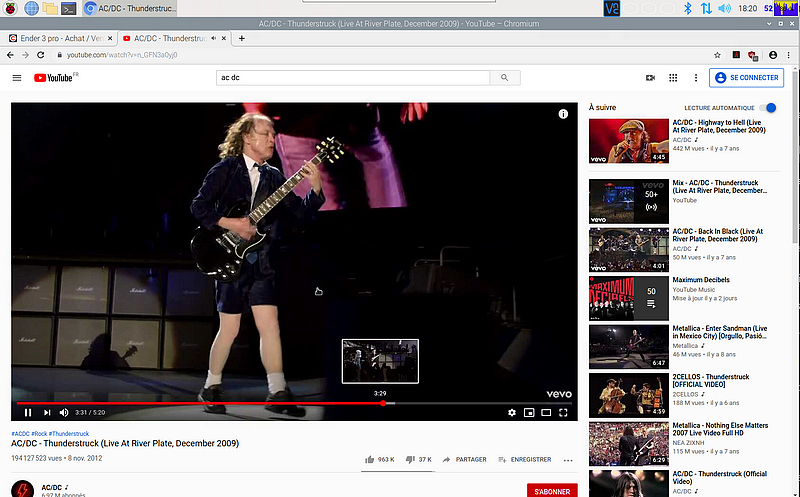The height and width of the screenshot is (497, 800).
Task: Skip to next video
Action: point(47,412)
